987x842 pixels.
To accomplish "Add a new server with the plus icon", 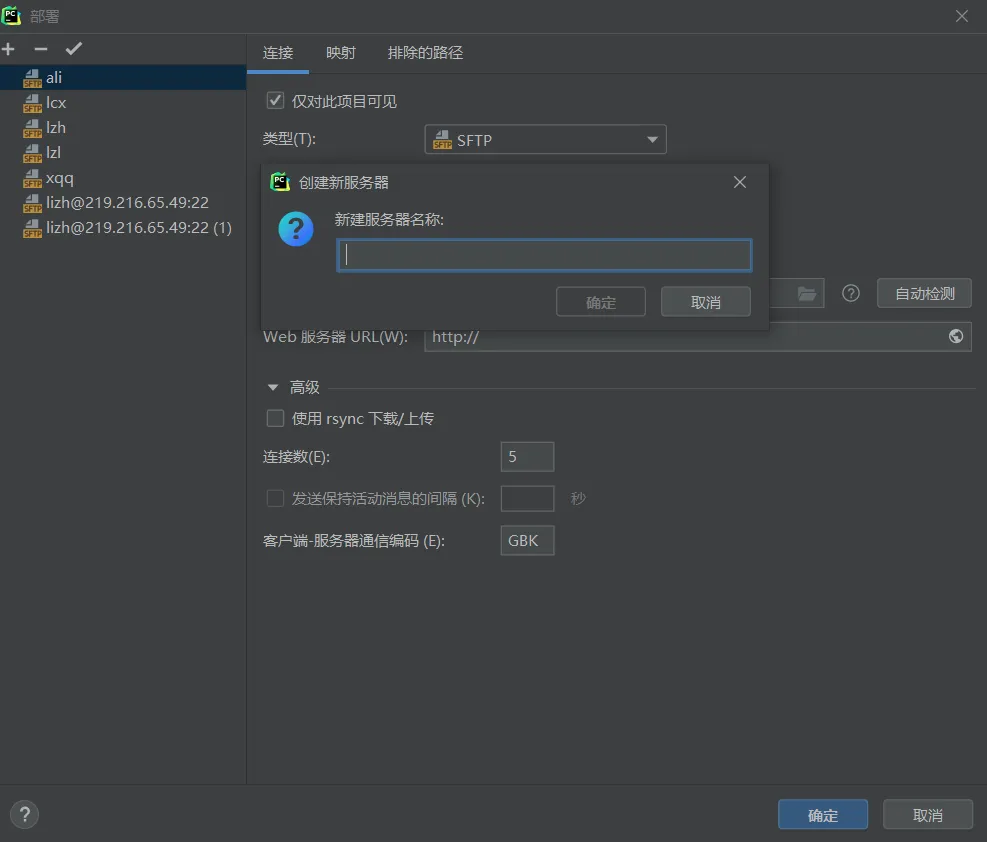I will pos(8,48).
